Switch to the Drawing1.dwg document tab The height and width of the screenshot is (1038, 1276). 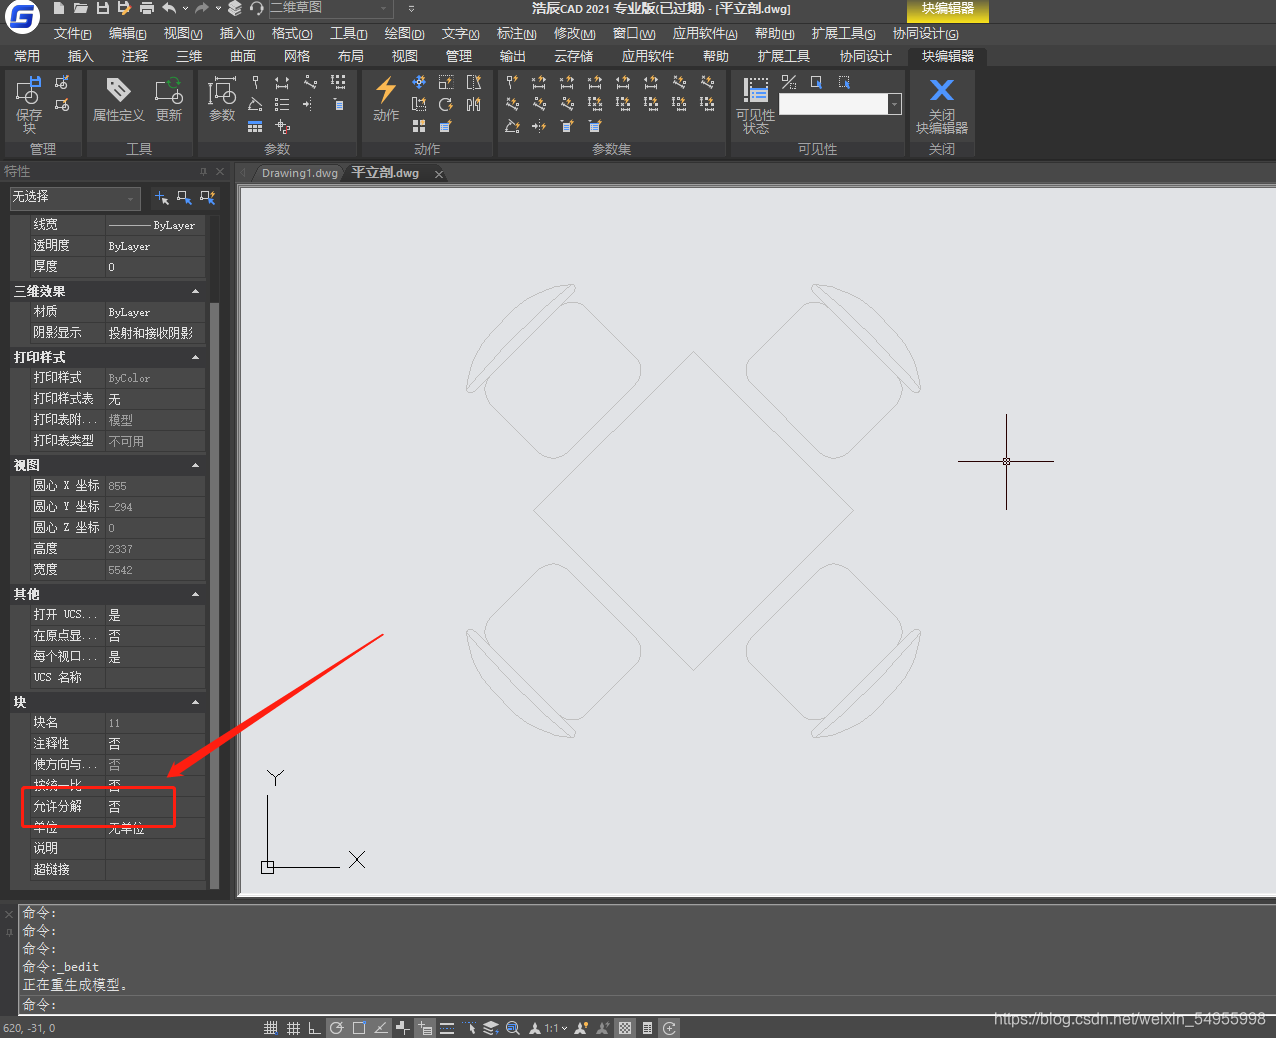coord(300,173)
